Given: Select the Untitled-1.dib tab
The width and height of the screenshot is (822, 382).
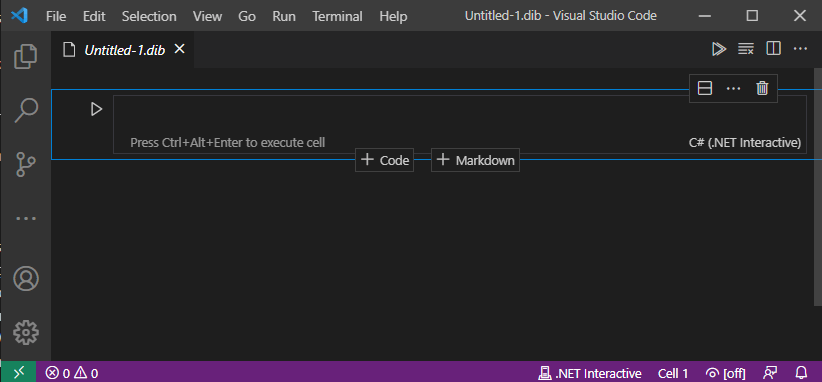Looking at the screenshot, I should 123,49.
